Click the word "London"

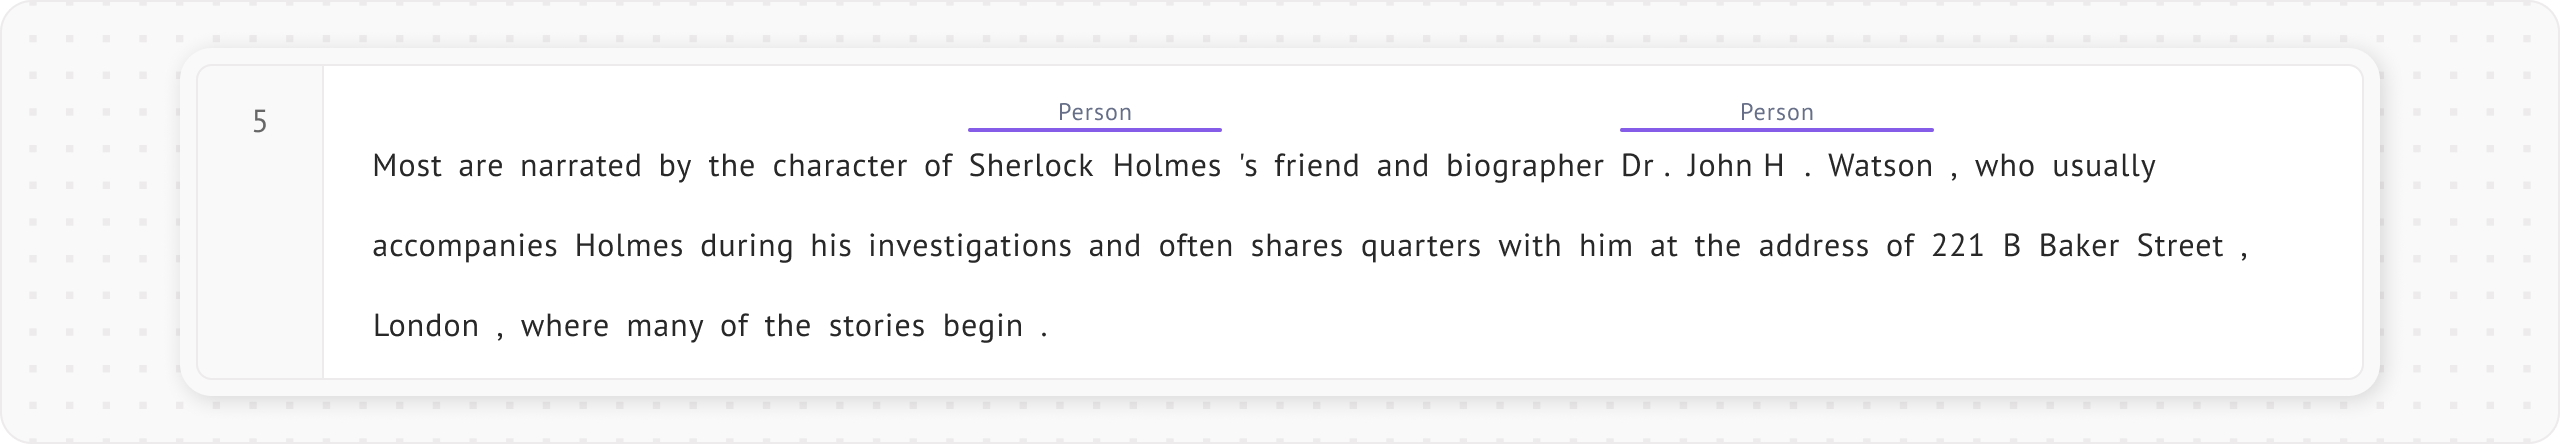click(x=426, y=326)
